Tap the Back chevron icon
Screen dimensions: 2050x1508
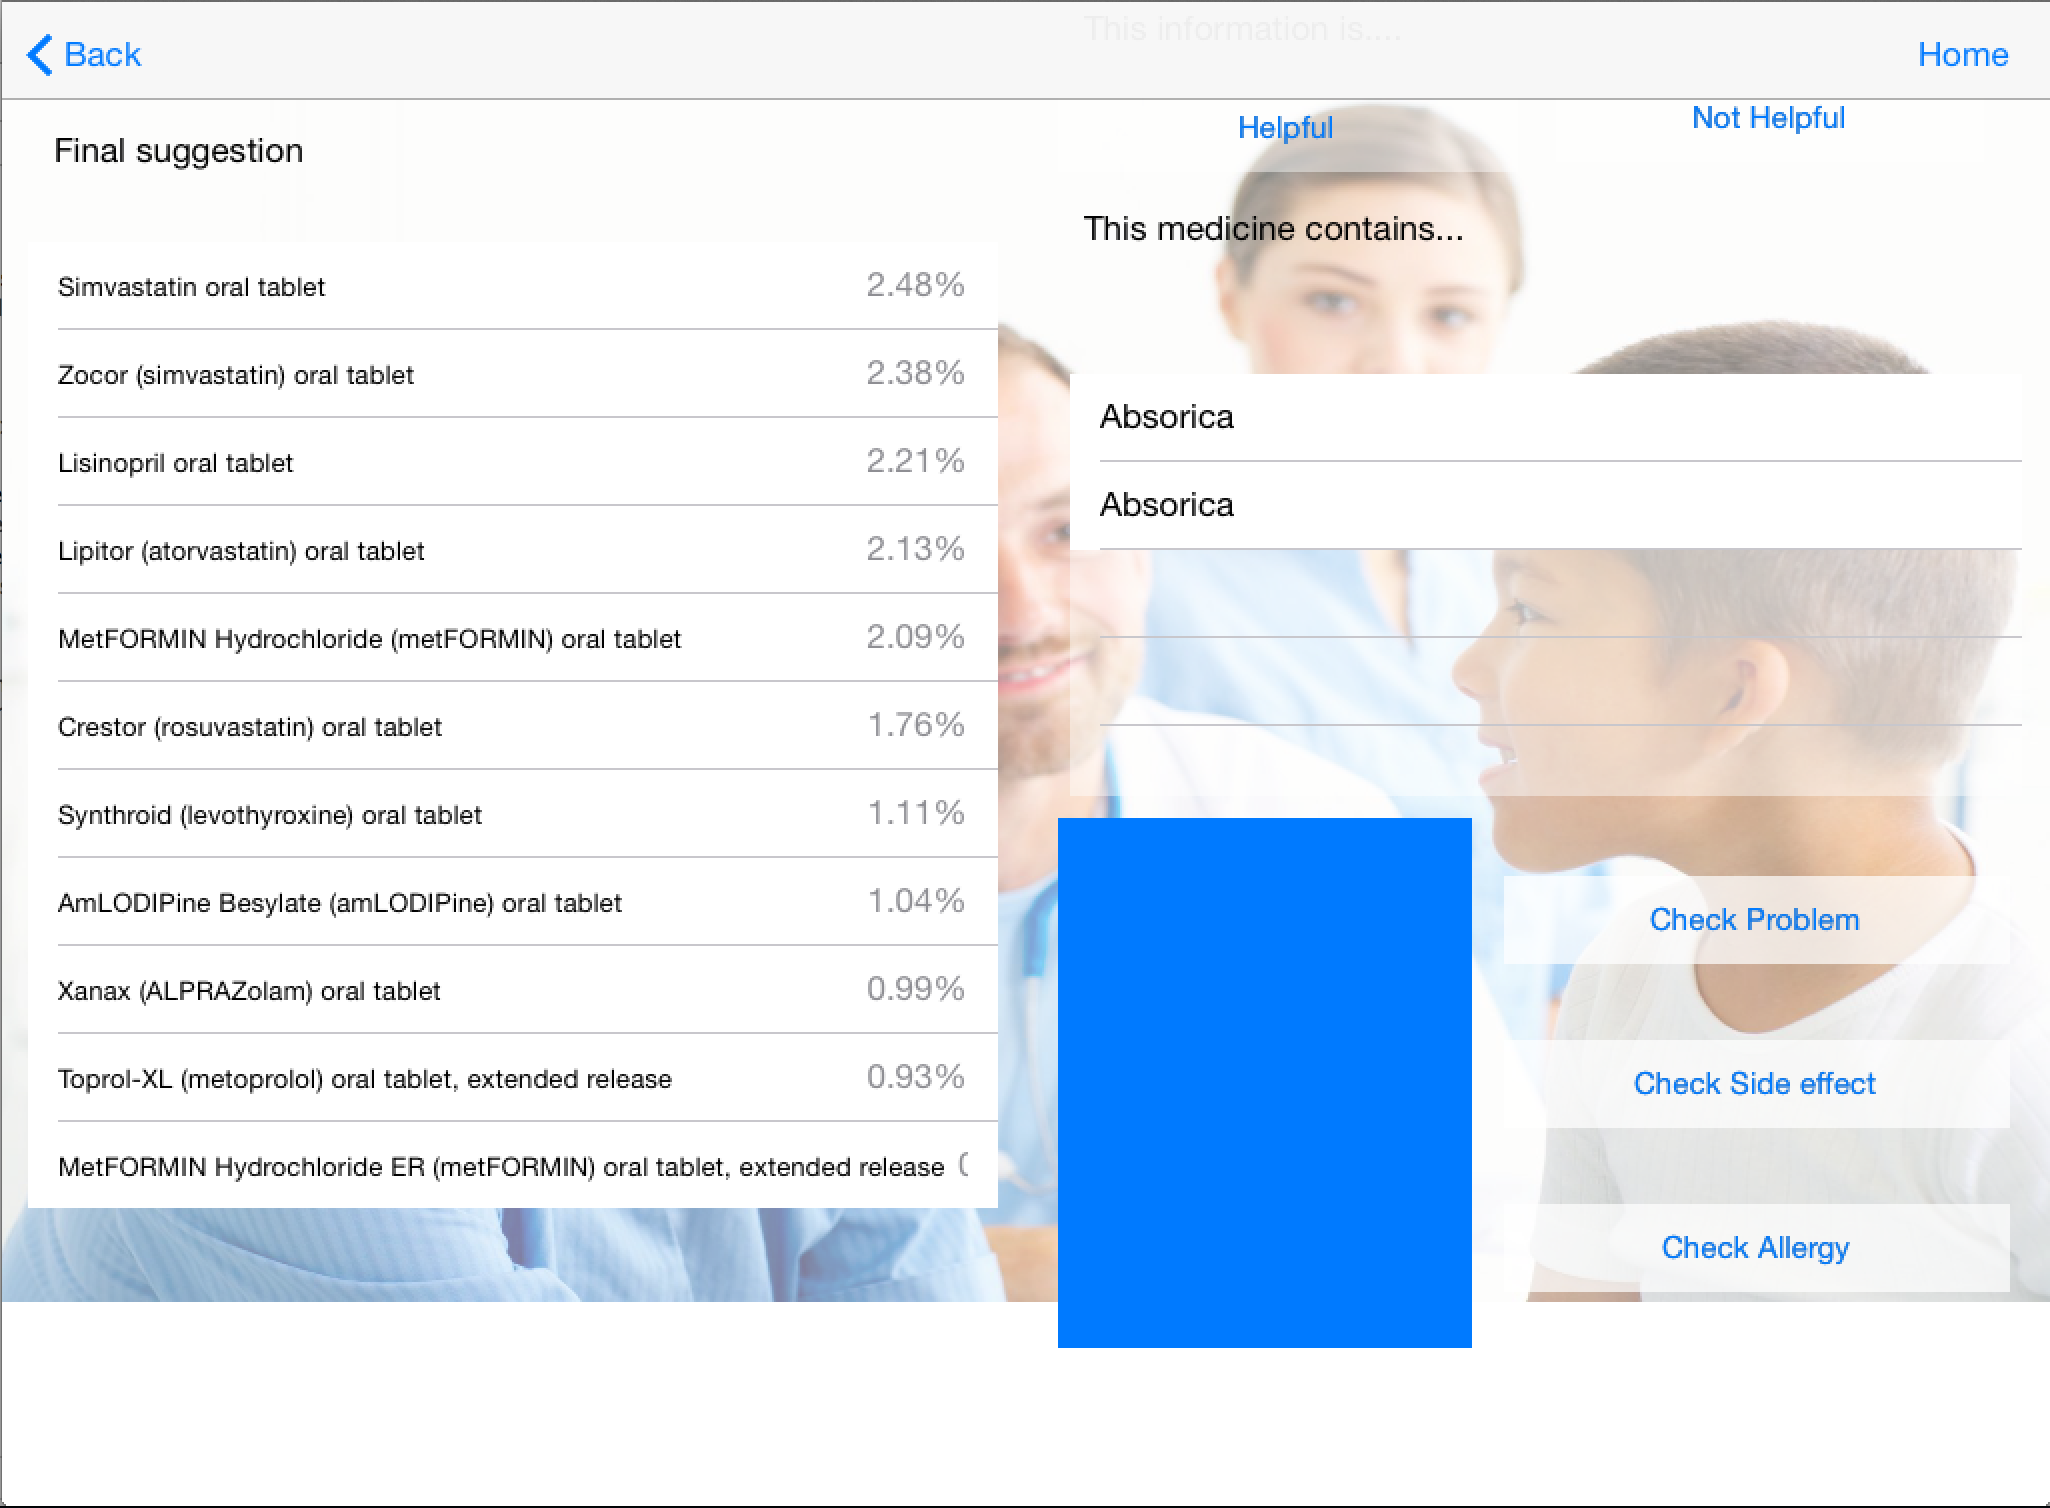coord(39,55)
